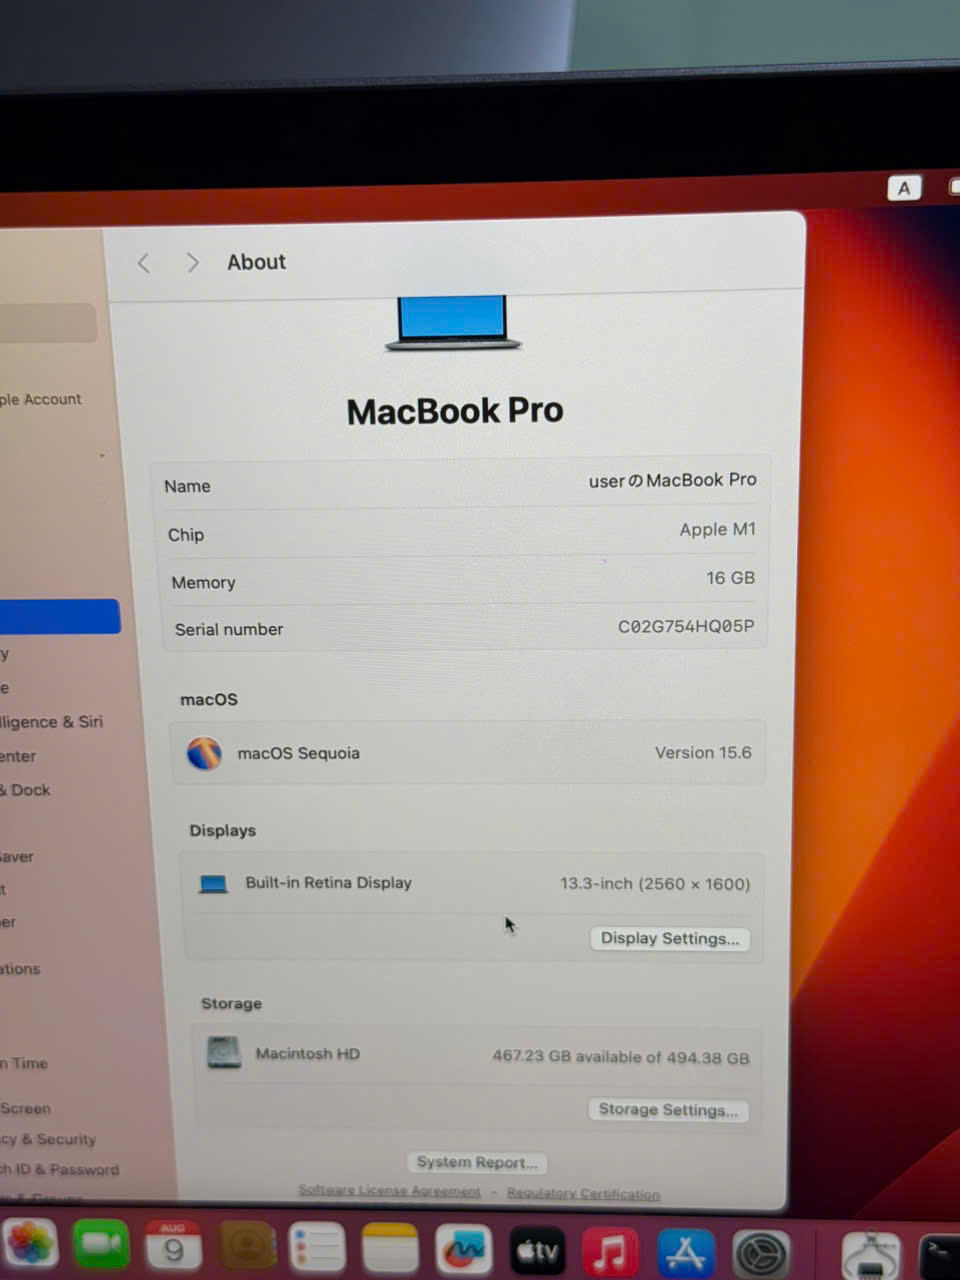The image size is (960, 1280).
Task: Select Apple Account in the sidebar
Action: (41, 399)
